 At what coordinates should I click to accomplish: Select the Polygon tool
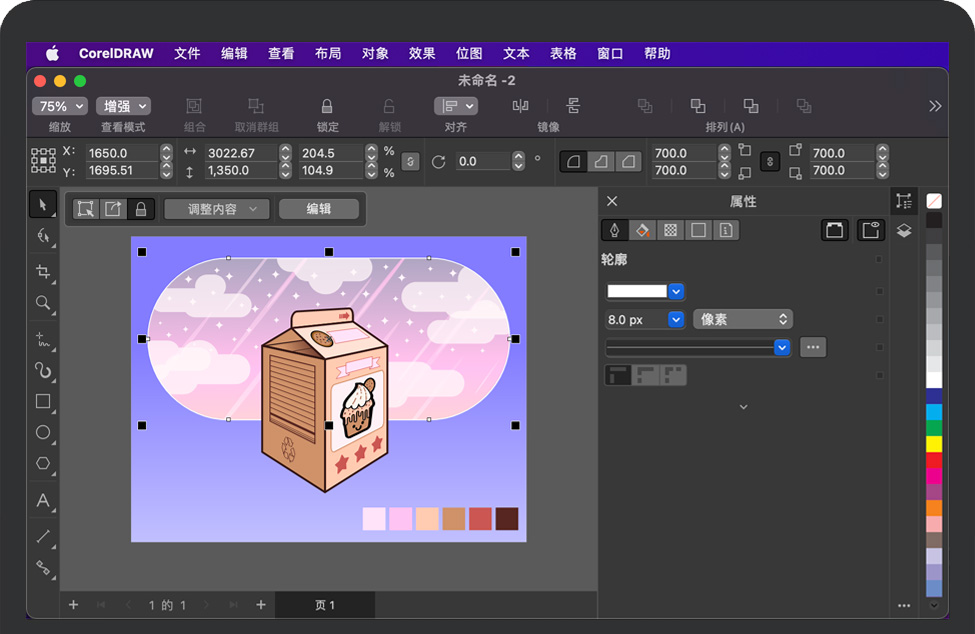click(43, 463)
